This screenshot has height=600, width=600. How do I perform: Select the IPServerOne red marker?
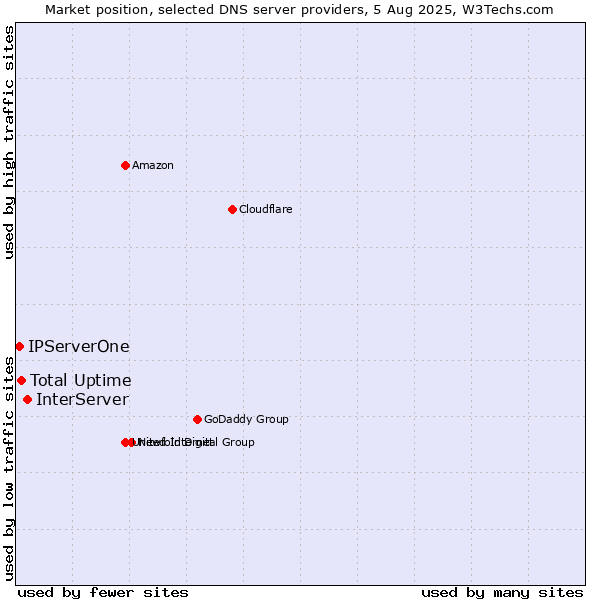[x=20, y=347]
